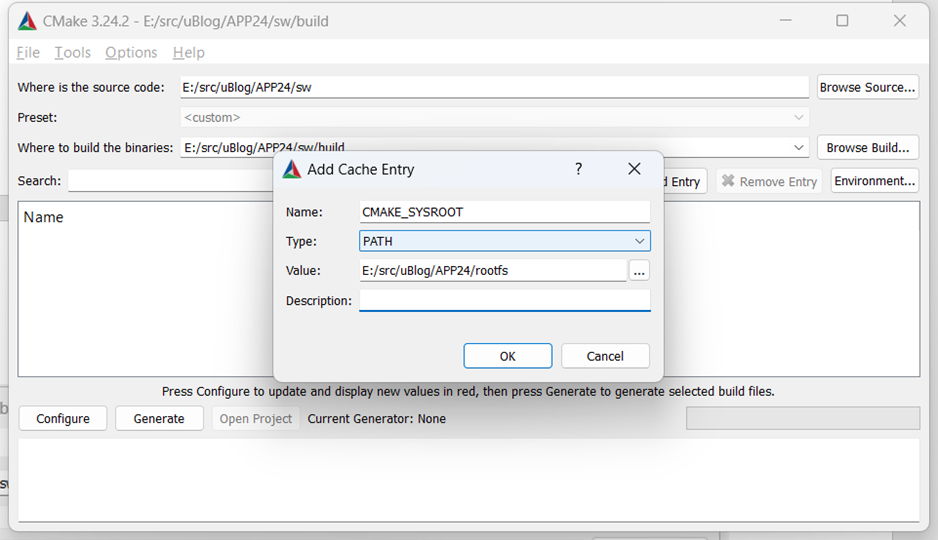Maximize the CMake window

tap(842, 21)
